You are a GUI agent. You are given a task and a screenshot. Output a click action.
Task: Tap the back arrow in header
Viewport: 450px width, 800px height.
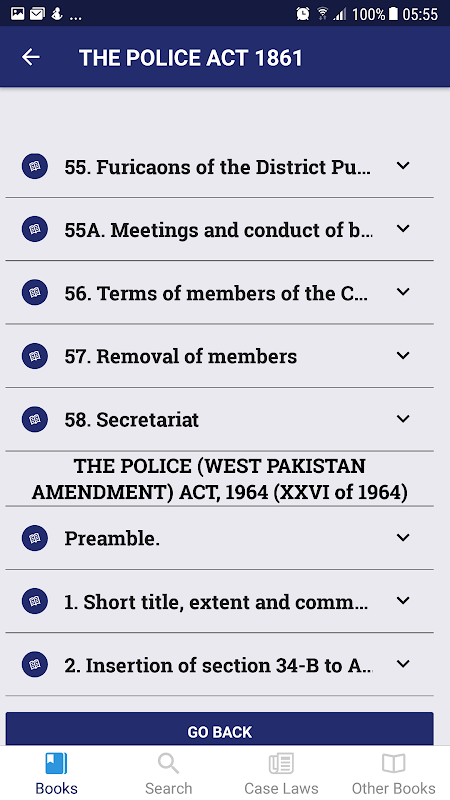(31, 57)
